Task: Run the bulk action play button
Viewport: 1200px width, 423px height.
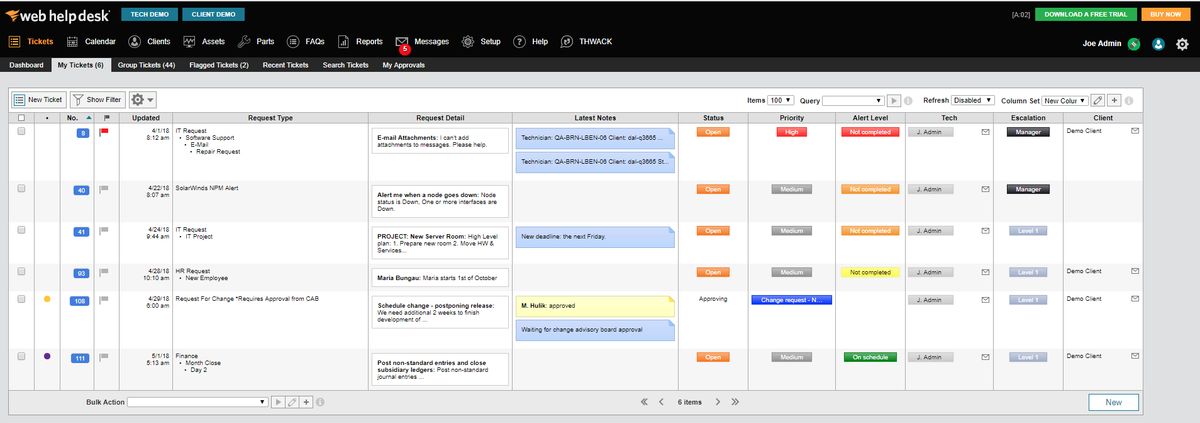Action: point(279,402)
